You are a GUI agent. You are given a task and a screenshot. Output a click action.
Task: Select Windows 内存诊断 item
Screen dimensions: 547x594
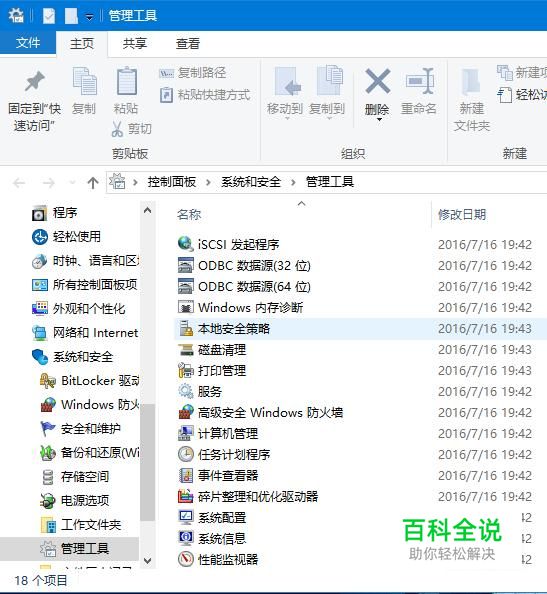tap(250, 308)
